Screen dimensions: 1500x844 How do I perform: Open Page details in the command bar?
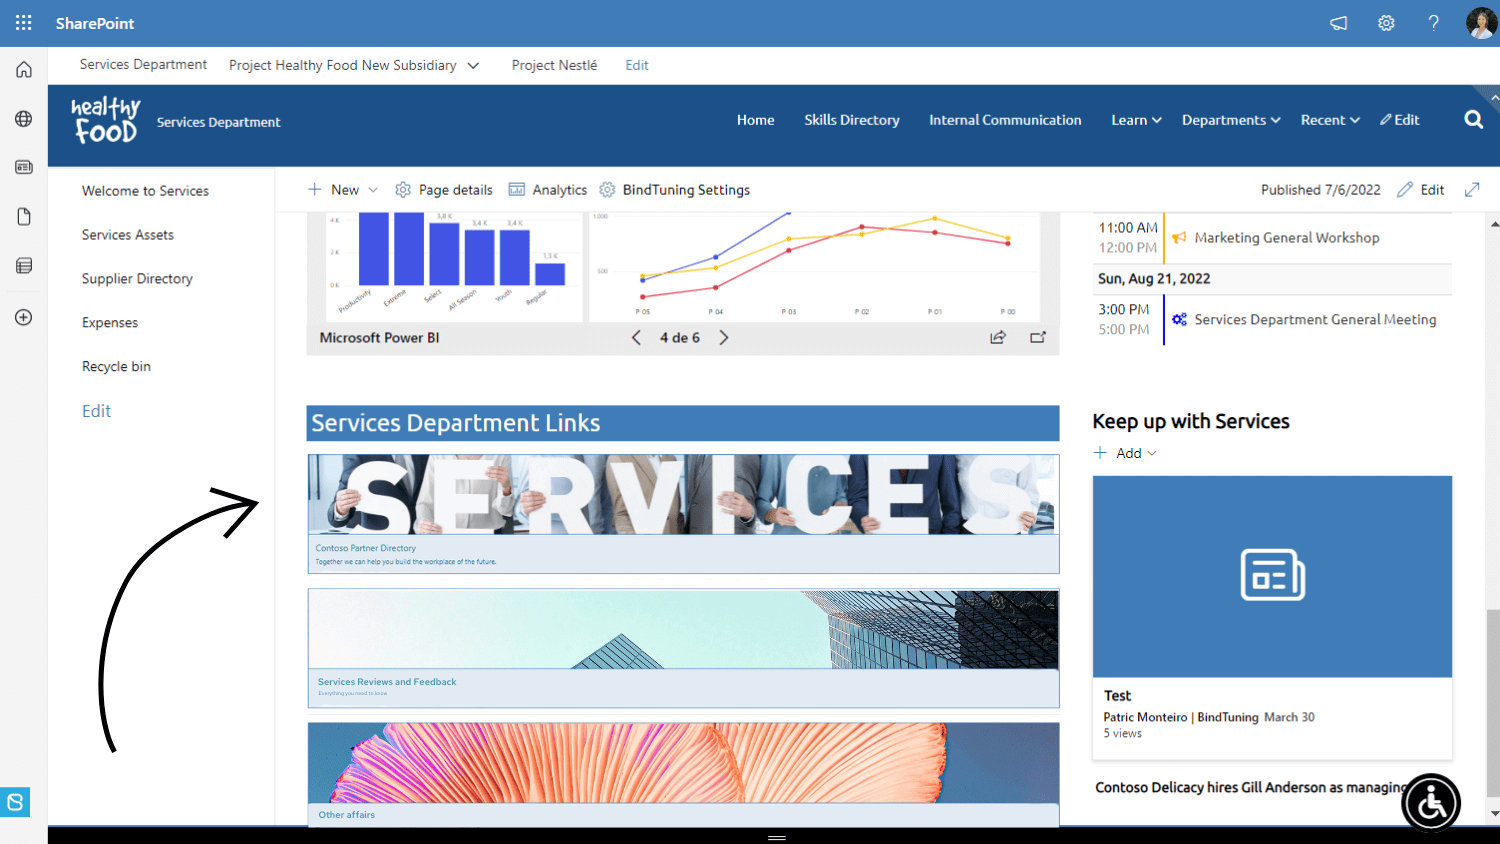click(444, 190)
